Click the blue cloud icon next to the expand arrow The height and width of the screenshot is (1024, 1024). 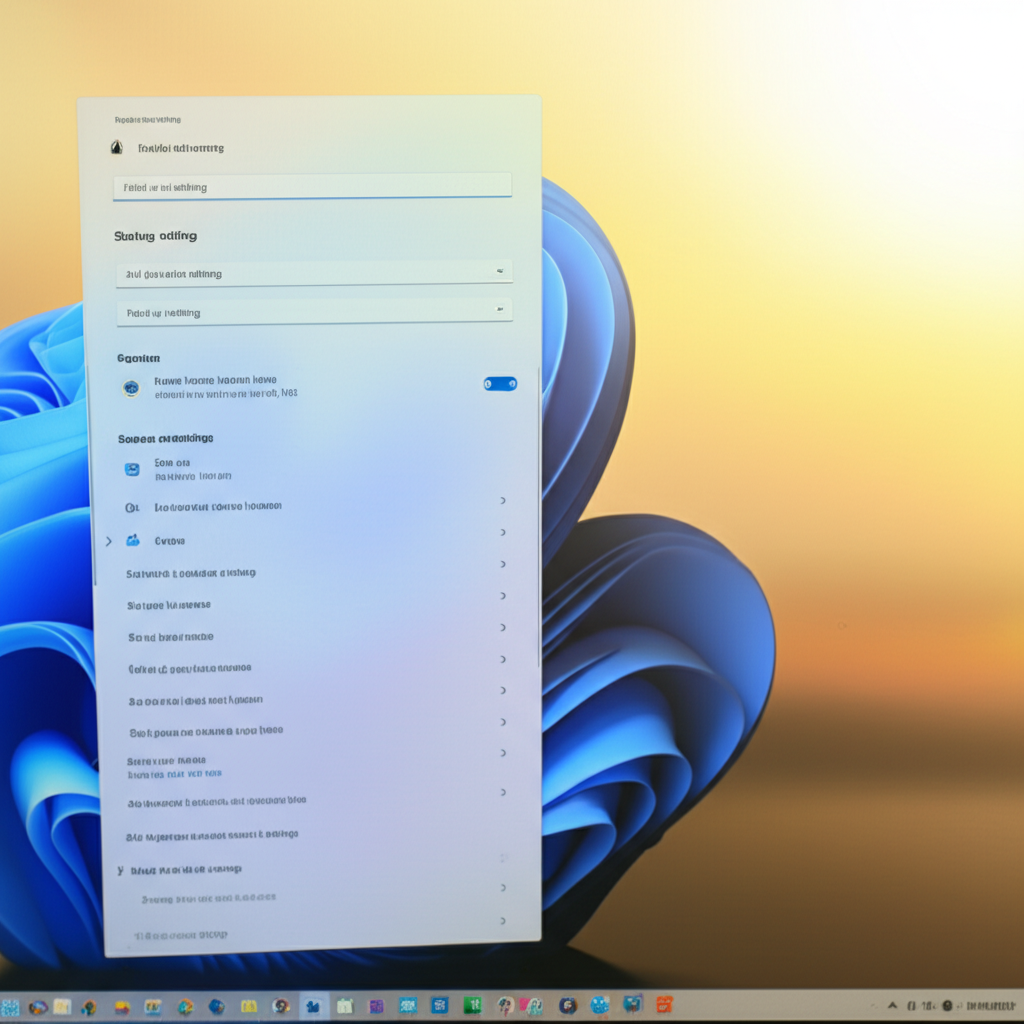(x=132, y=541)
